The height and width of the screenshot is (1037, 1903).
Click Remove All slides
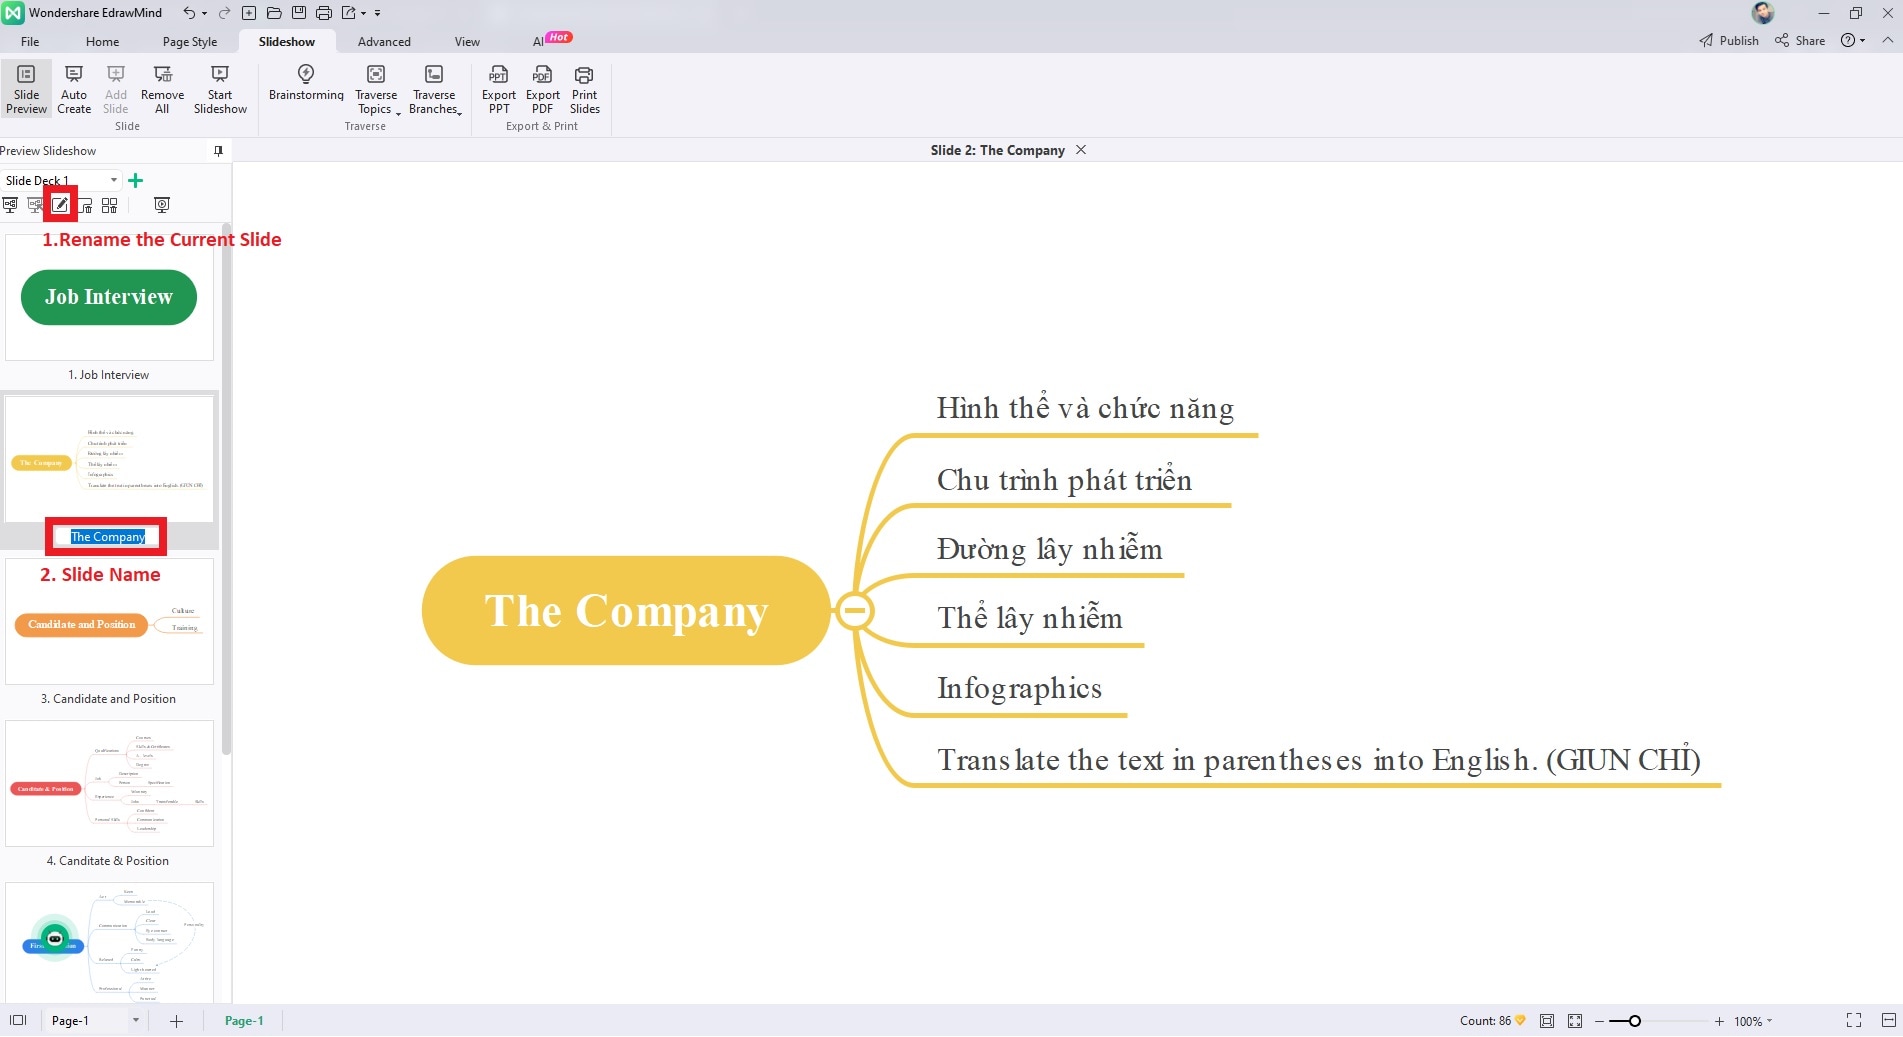coord(162,89)
